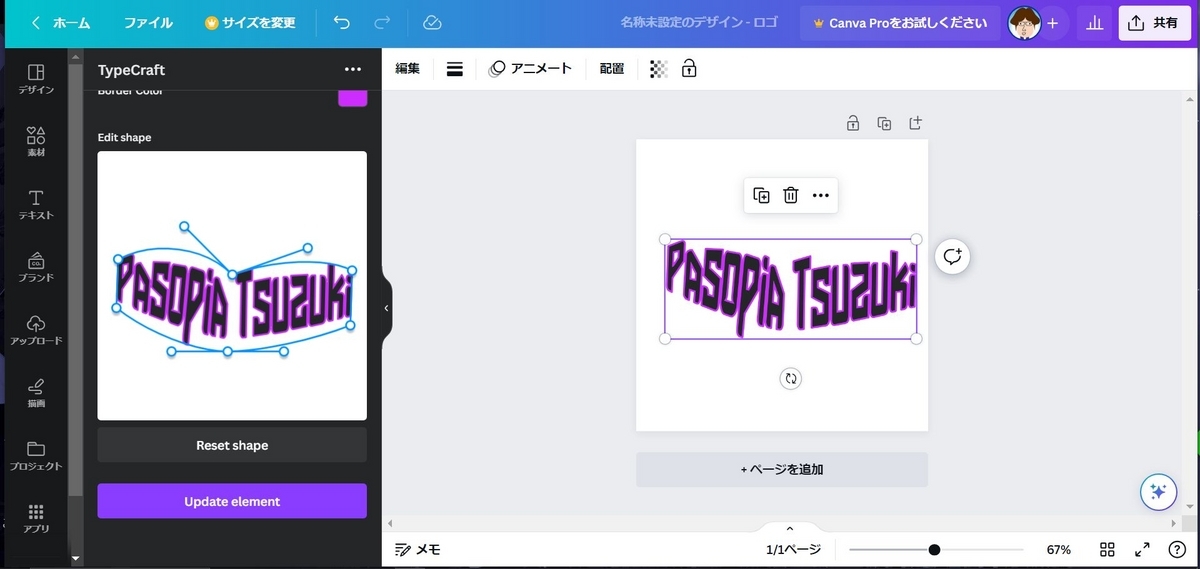1200x569 pixels.
Task: Click the 共有 share button
Action: tap(1153, 23)
